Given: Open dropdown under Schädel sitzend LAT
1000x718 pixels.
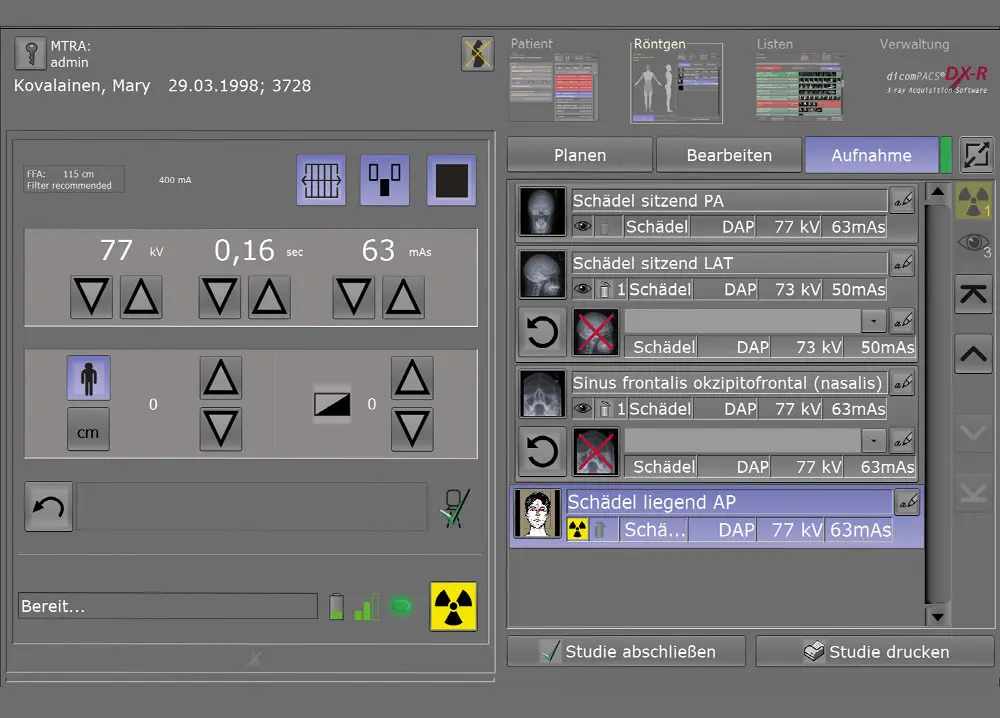Looking at the screenshot, I should [x=873, y=322].
